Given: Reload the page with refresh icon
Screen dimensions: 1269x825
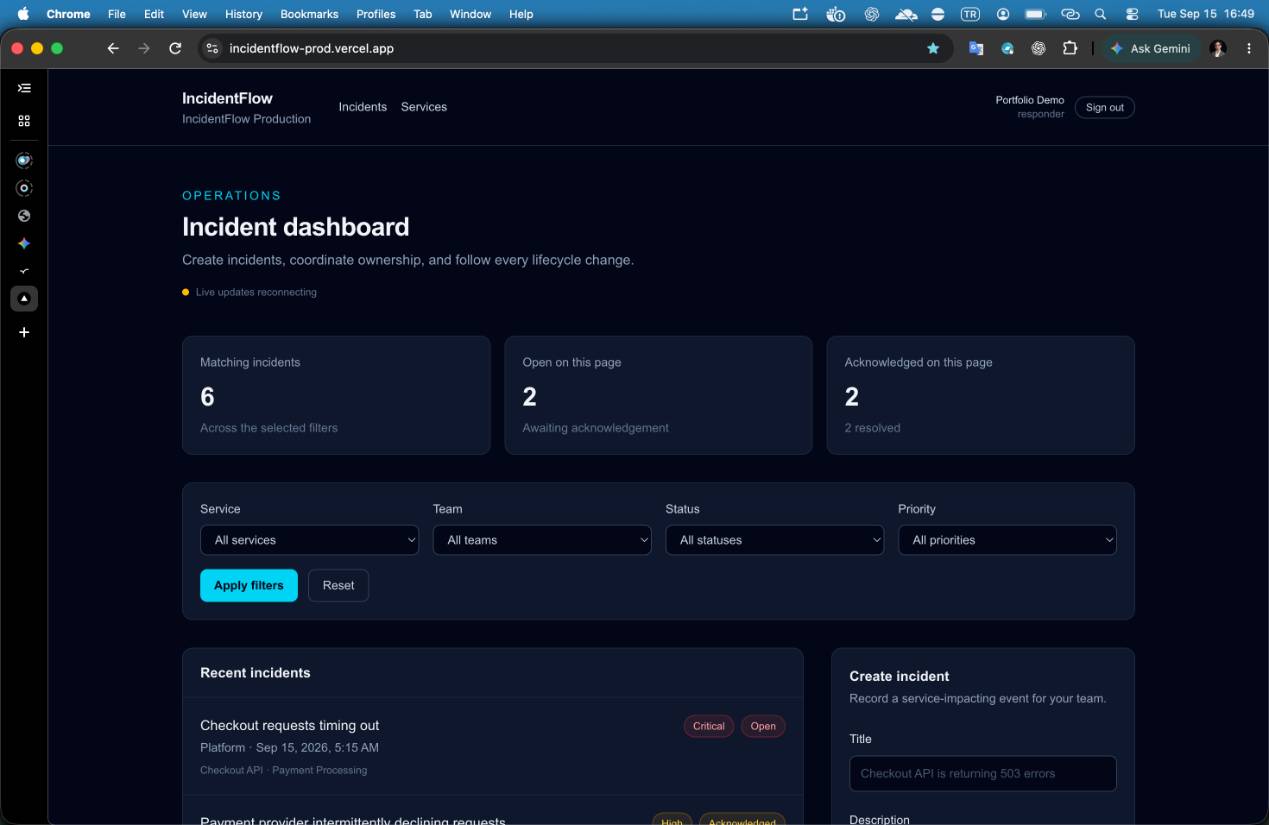Looking at the screenshot, I should point(175,48).
